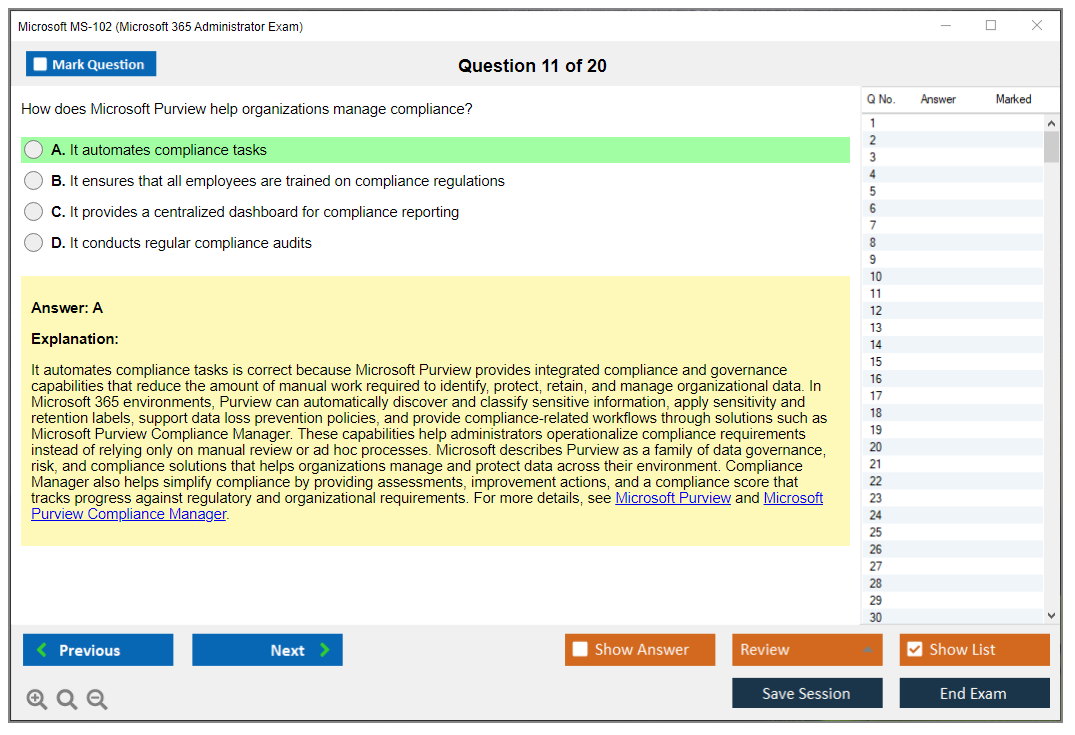Tick the Mark Question checkbox
Screen dimensions: 1075x735
(x=40, y=64)
